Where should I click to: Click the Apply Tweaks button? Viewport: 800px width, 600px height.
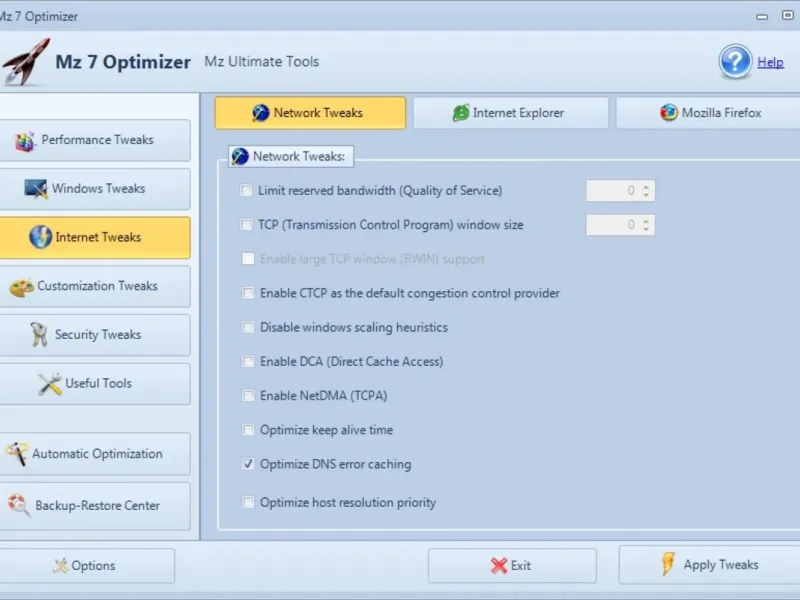[x=710, y=564]
